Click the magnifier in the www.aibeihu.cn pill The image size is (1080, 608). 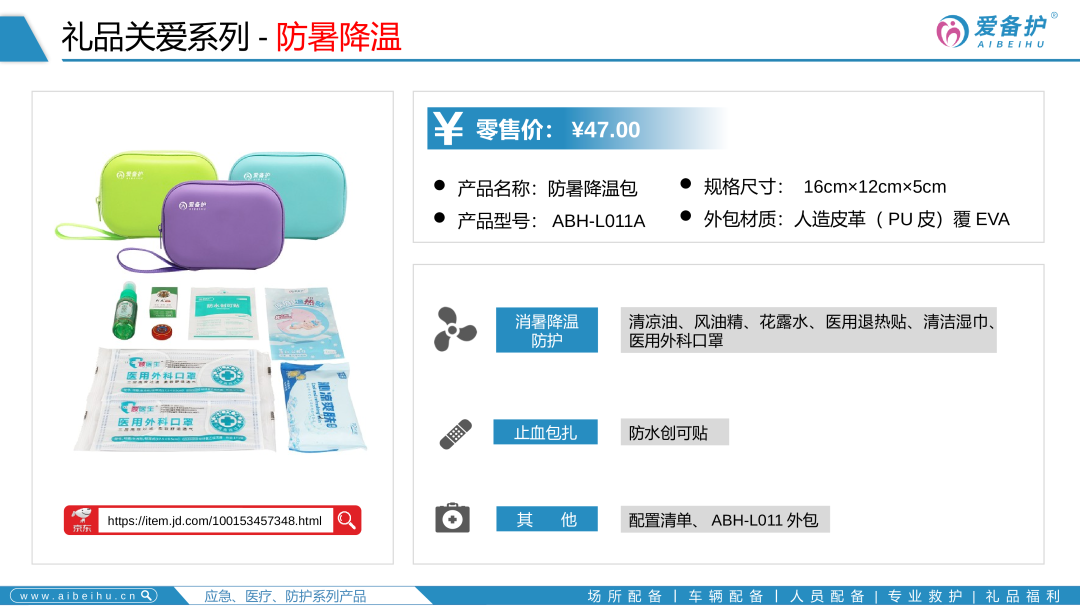147,596
